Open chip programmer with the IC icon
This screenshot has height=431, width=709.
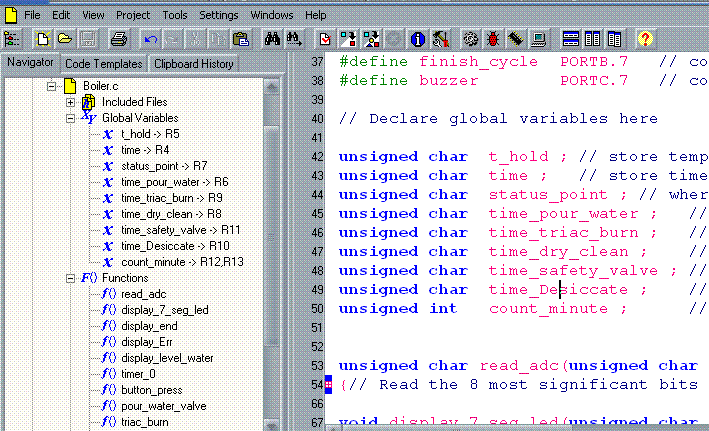(515, 39)
